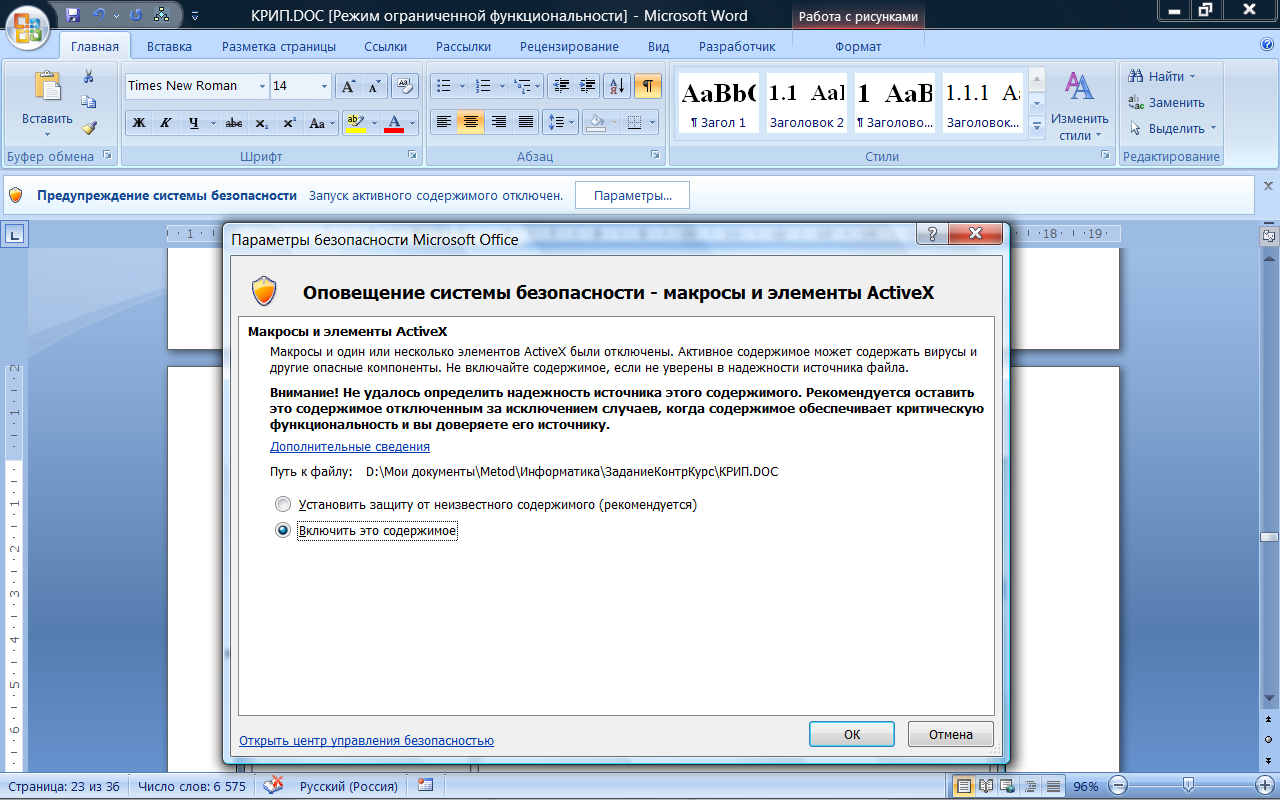Click dialog help question mark button

[x=932, y=234]
